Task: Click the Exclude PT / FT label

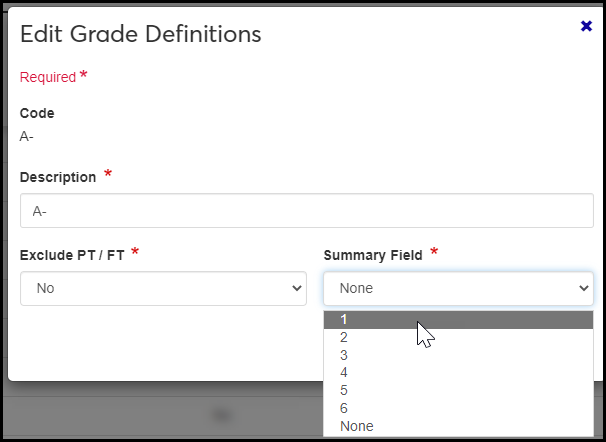Action: (72, 255)
